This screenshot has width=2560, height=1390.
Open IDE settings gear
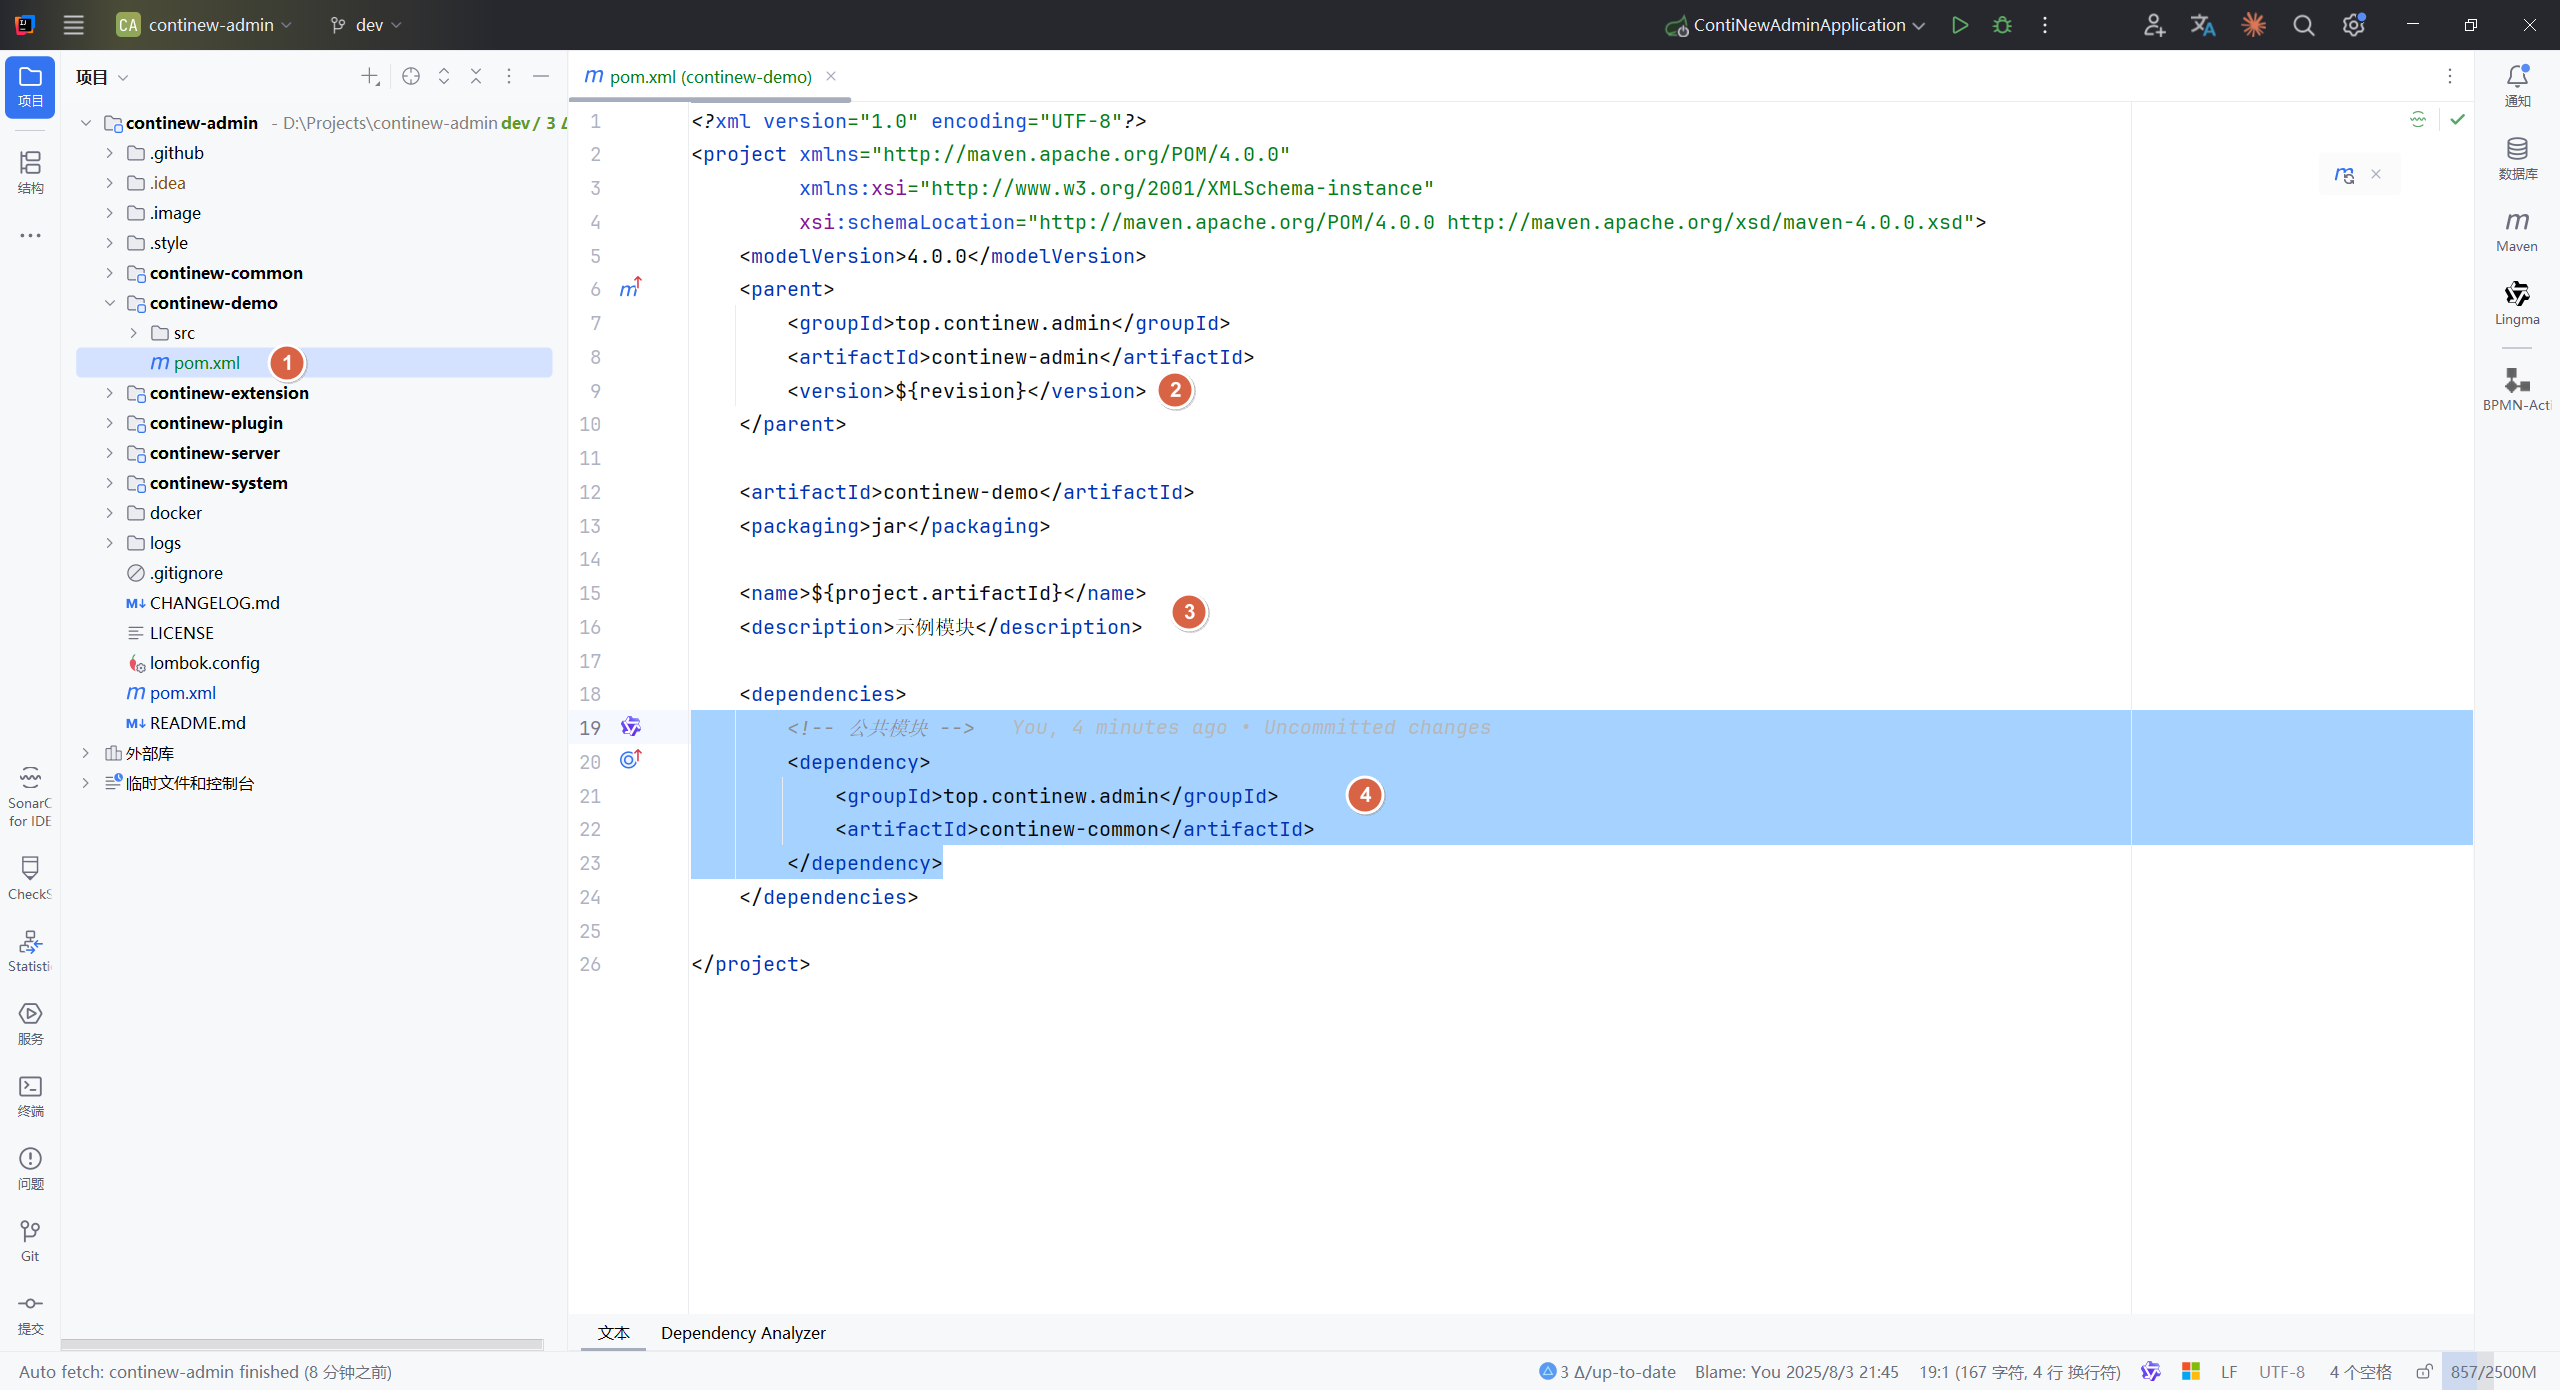point(2354,25)
